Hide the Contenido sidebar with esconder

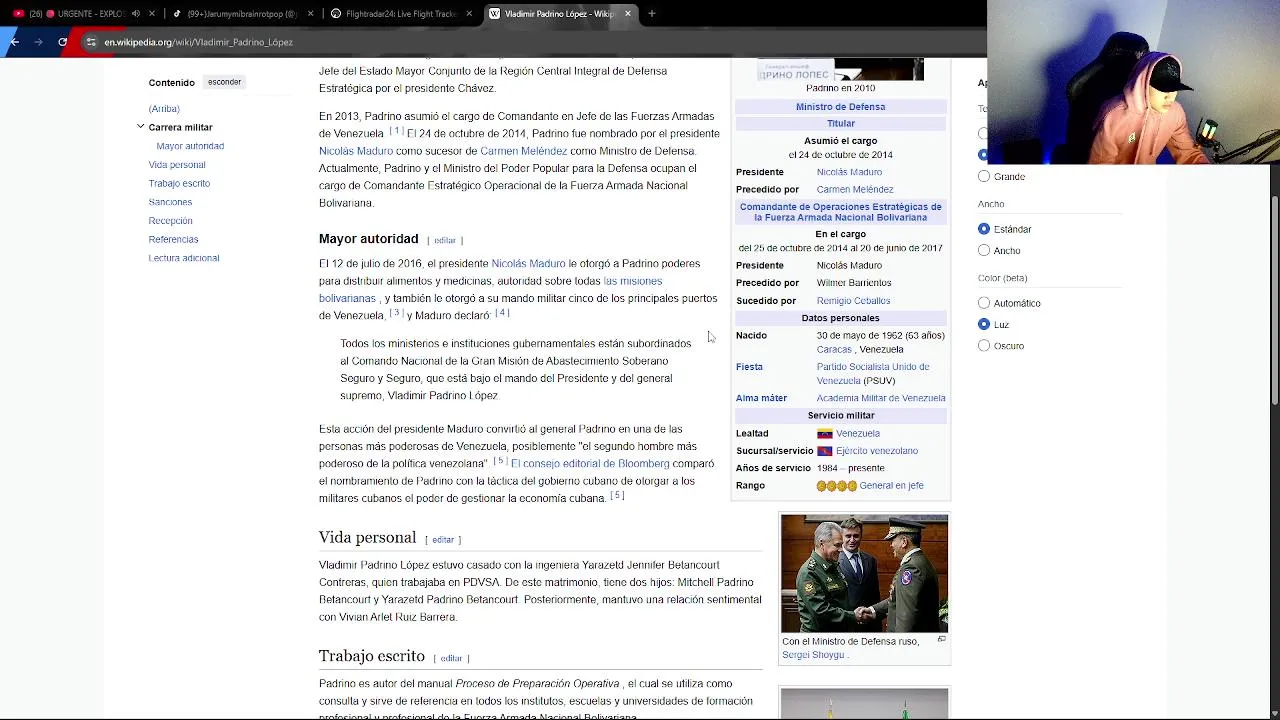point(224,82)
